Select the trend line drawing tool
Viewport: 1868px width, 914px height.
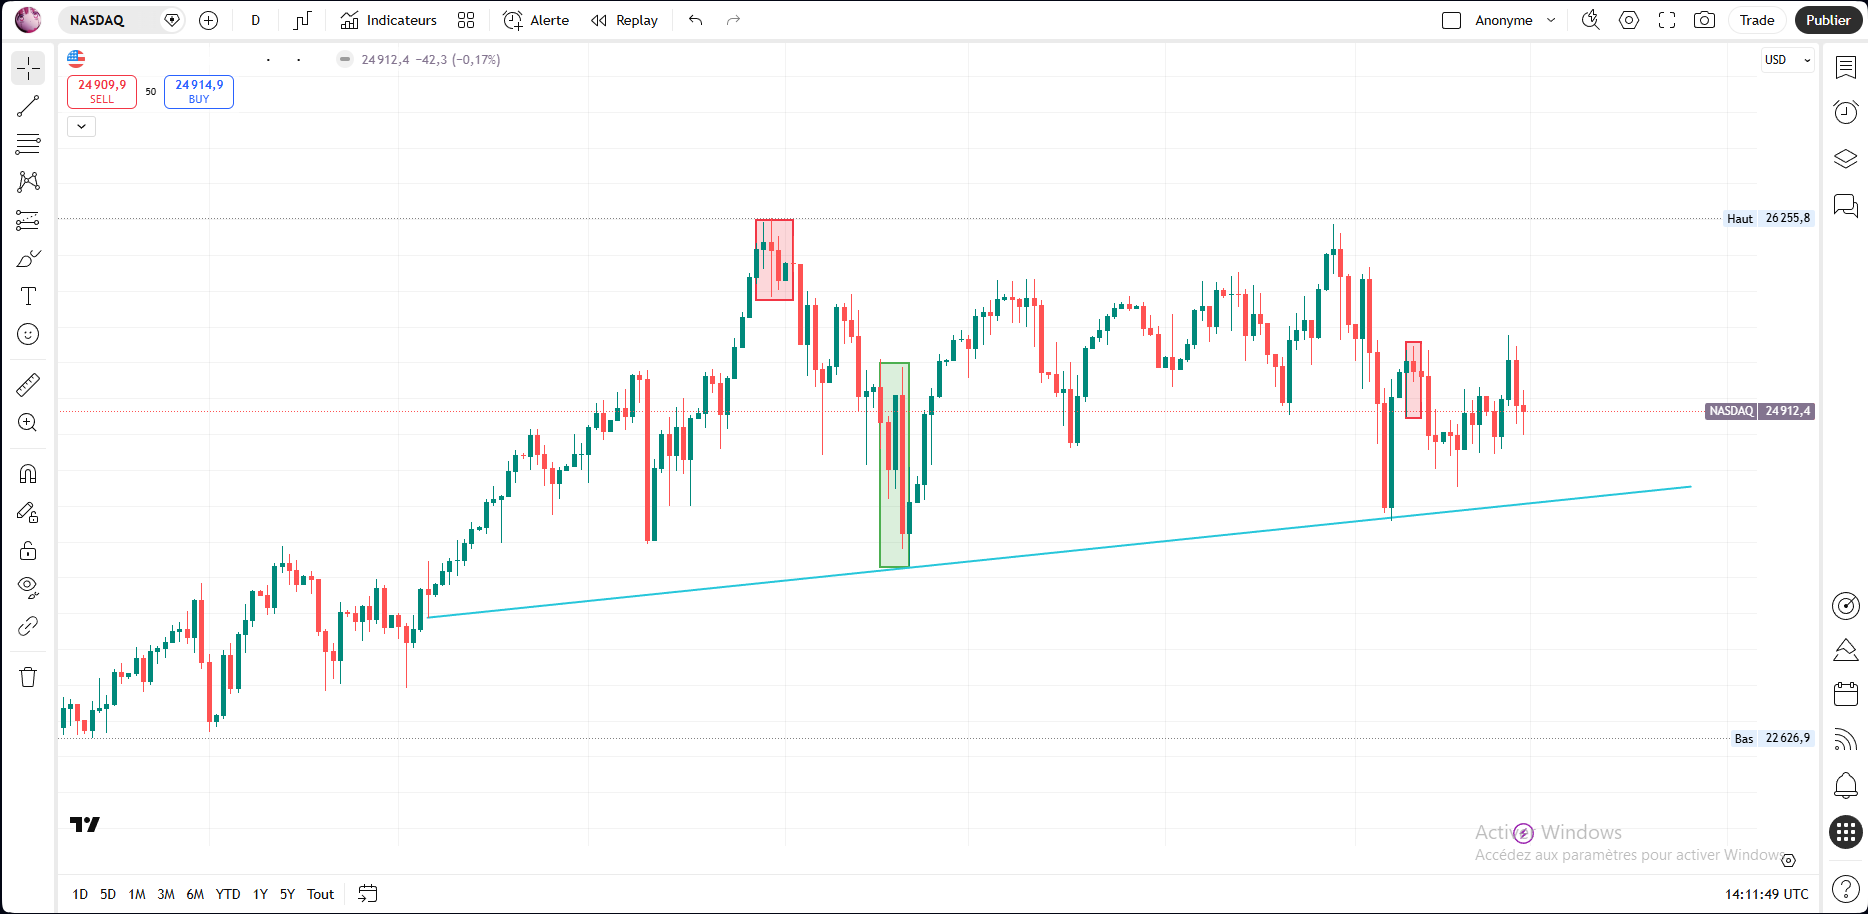point(28,106)
